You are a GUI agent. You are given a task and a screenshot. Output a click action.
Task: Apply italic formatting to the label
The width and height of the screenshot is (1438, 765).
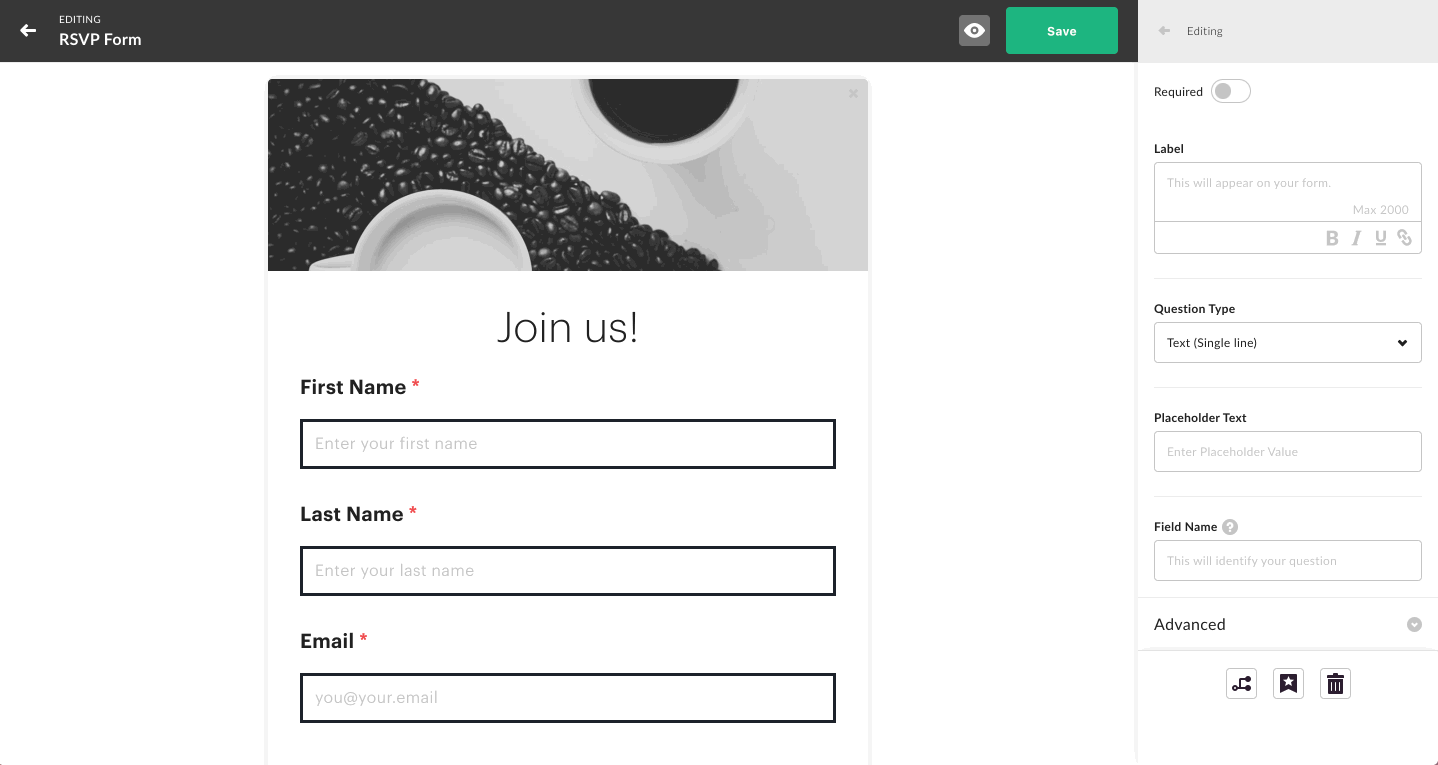pyautogui.click(x=1357, y=238)
